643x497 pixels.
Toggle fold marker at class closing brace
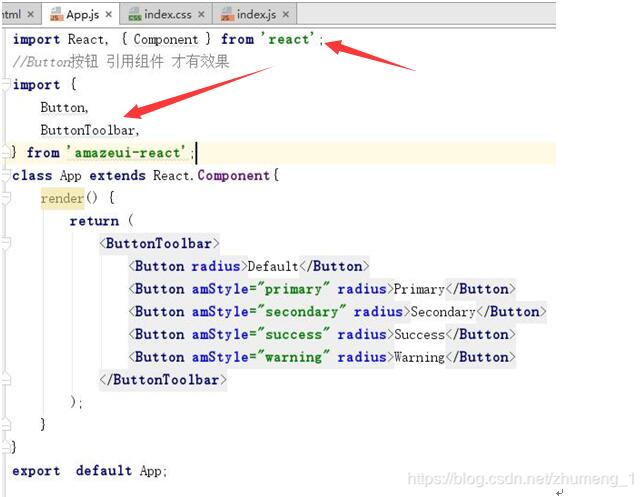pos(5,446)
